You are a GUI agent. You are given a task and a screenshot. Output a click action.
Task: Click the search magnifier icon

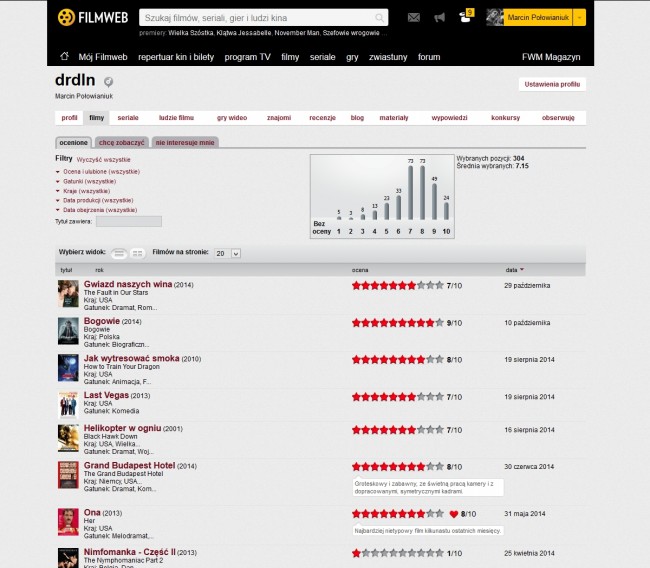click(x=379, y=18)
